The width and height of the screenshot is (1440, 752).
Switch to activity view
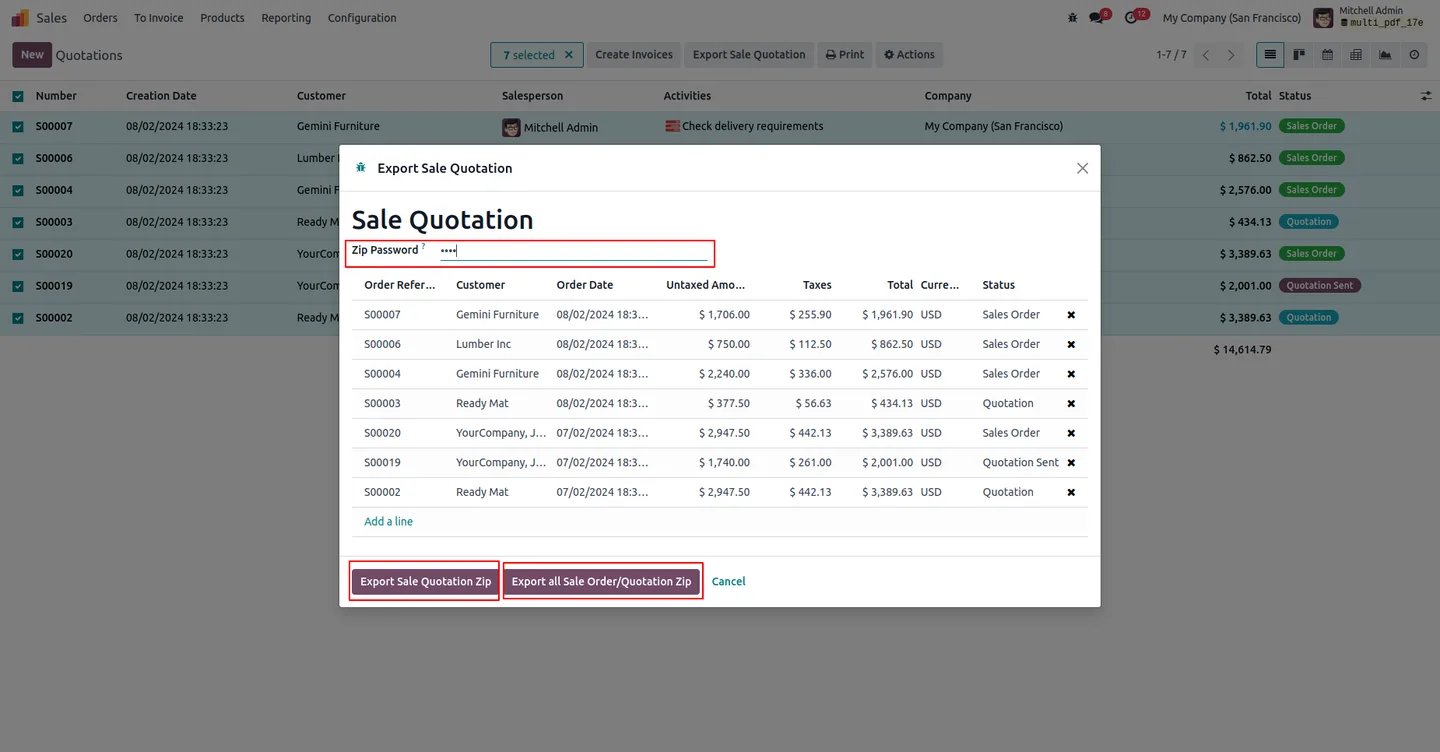1414,55
